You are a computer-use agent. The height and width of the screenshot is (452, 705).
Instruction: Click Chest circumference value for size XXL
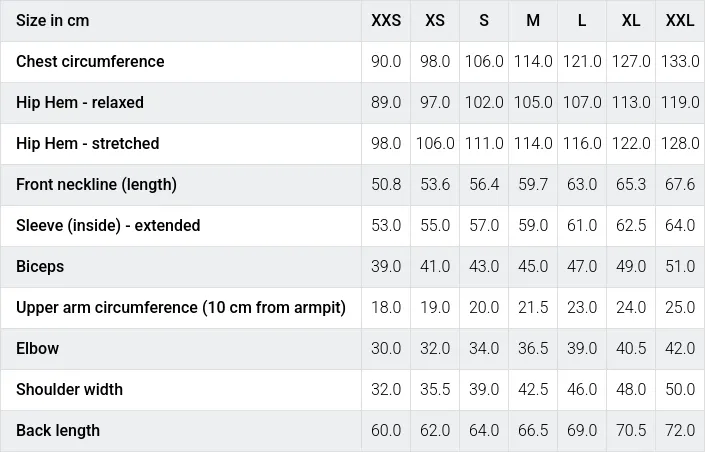click(x=680, y=61)
